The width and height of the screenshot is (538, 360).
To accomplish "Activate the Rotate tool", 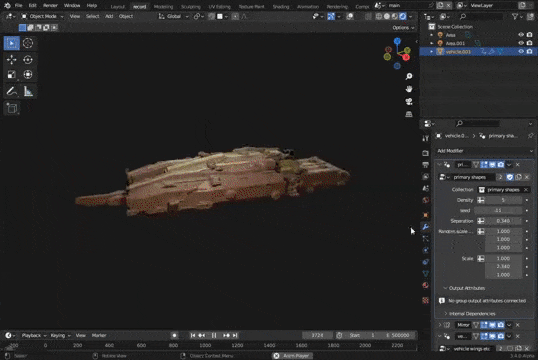I will [28, 59].
